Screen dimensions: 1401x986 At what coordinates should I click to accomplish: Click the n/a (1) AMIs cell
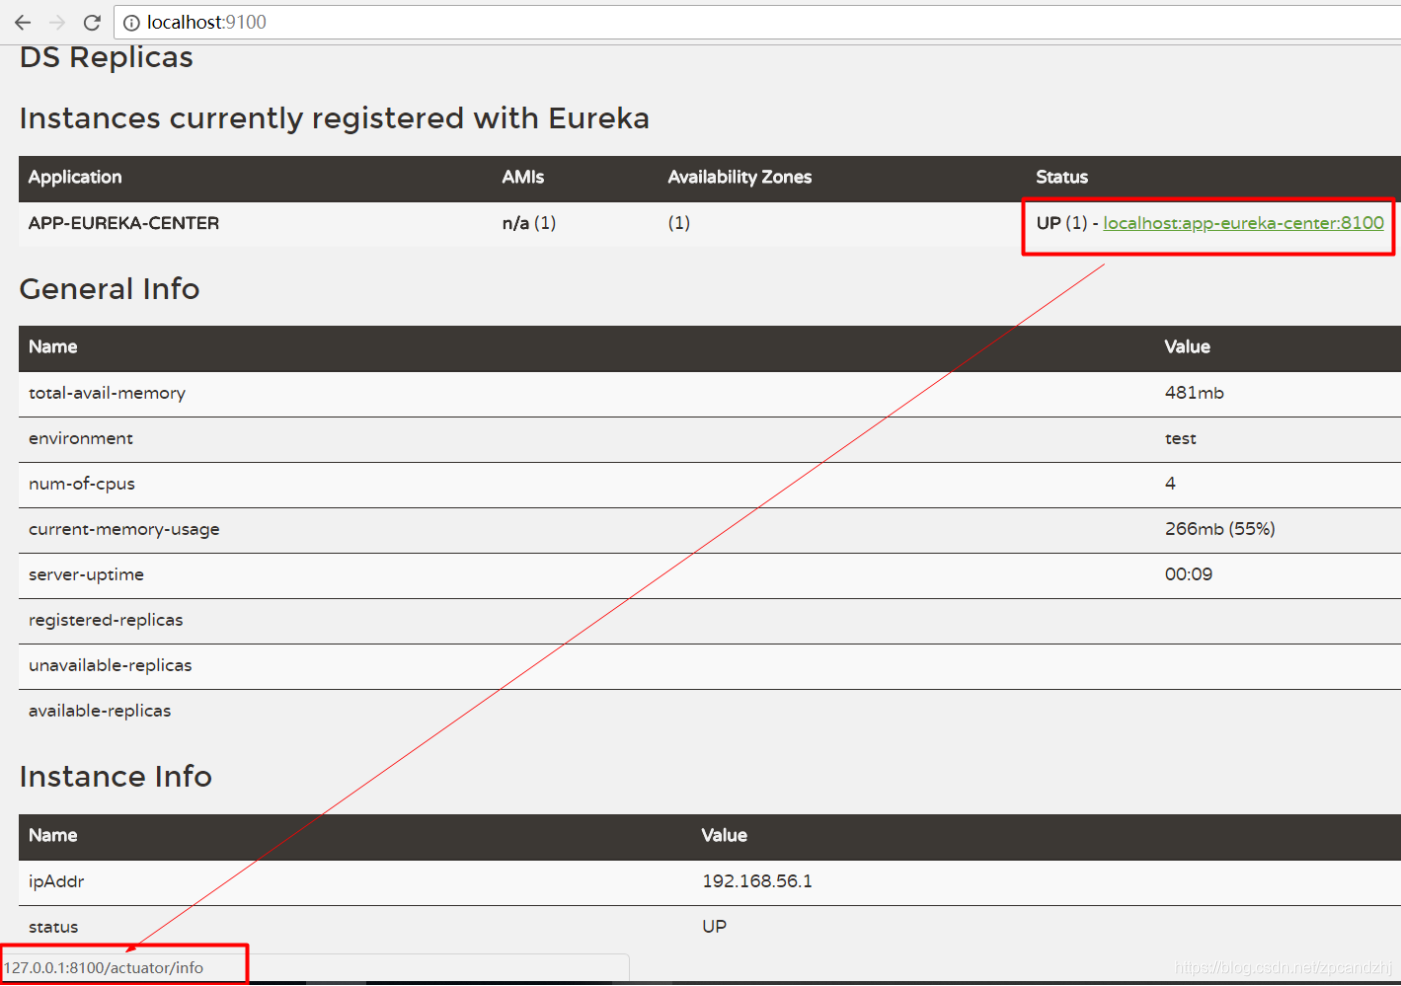(529, 223)
